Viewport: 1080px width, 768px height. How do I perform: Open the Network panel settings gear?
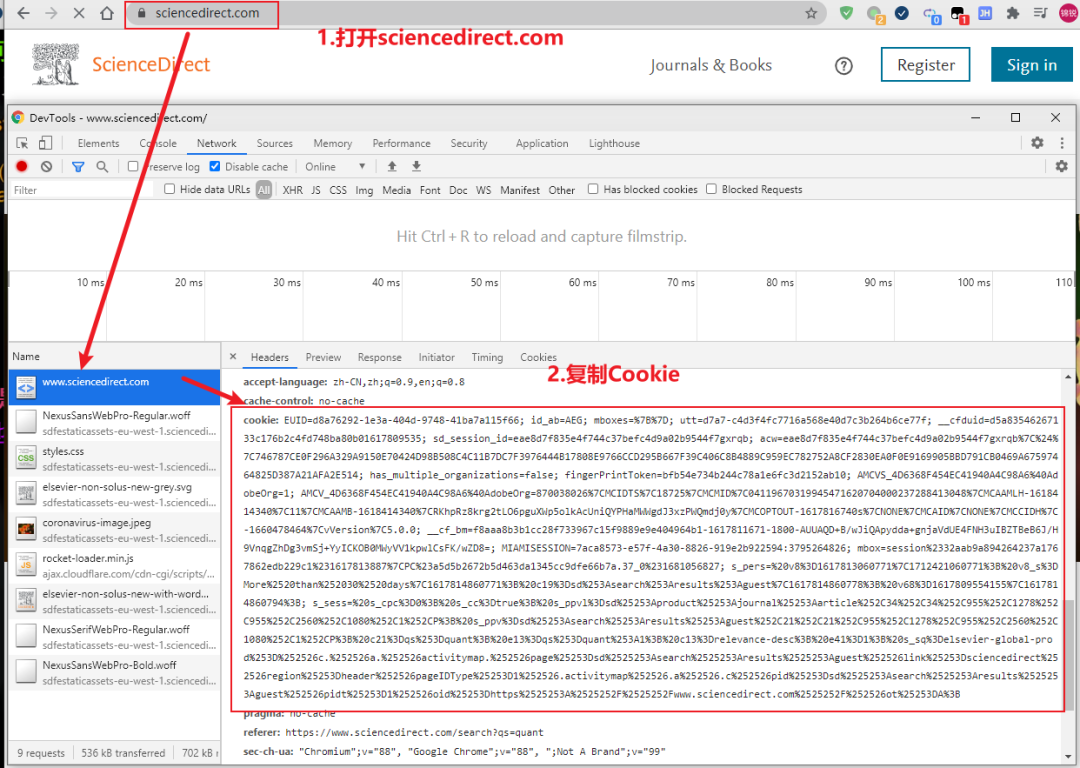[1061, 166]
